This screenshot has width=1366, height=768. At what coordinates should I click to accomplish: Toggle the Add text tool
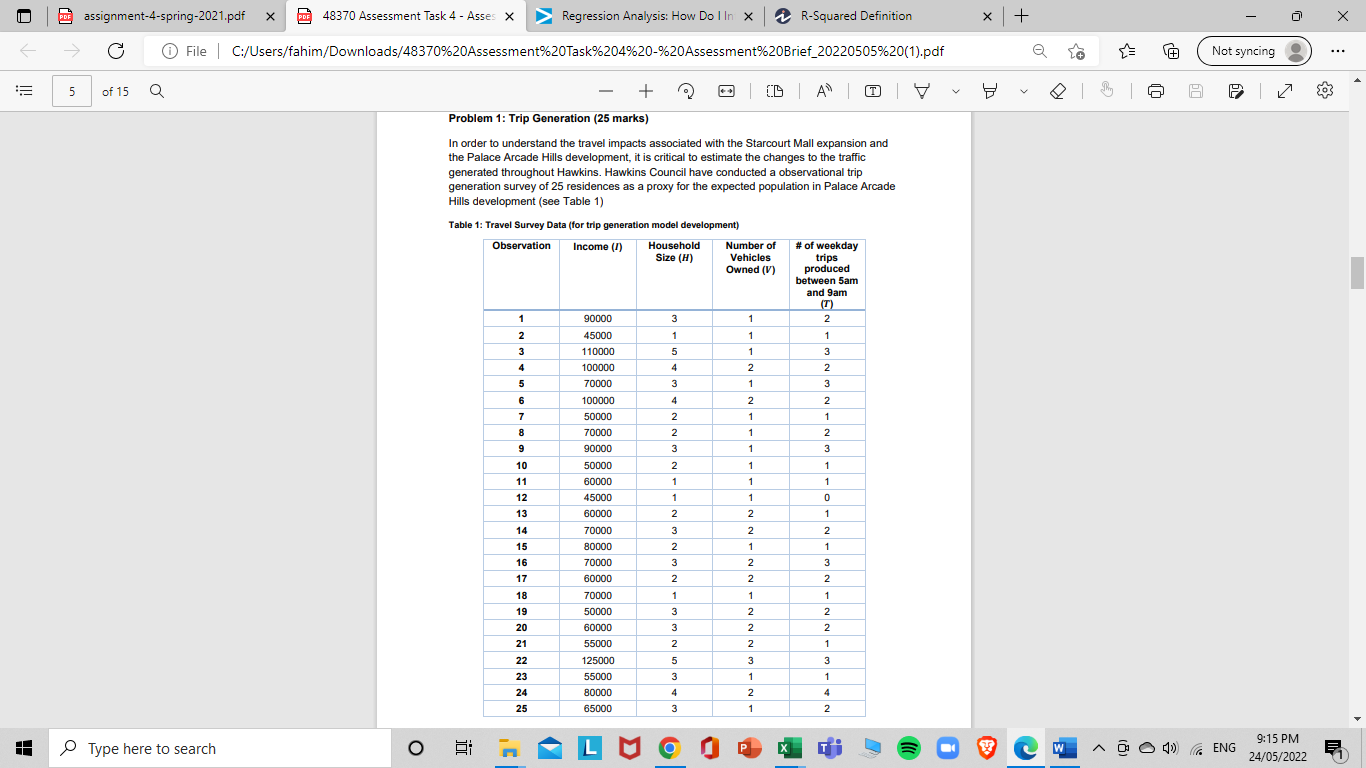coord(871,91)
